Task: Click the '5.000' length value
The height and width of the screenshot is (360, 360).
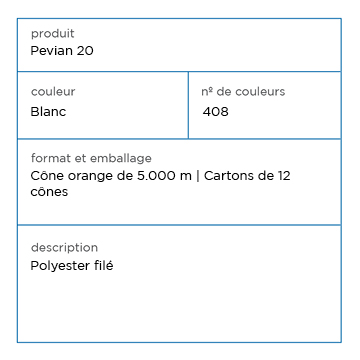Action: [157, 176]
